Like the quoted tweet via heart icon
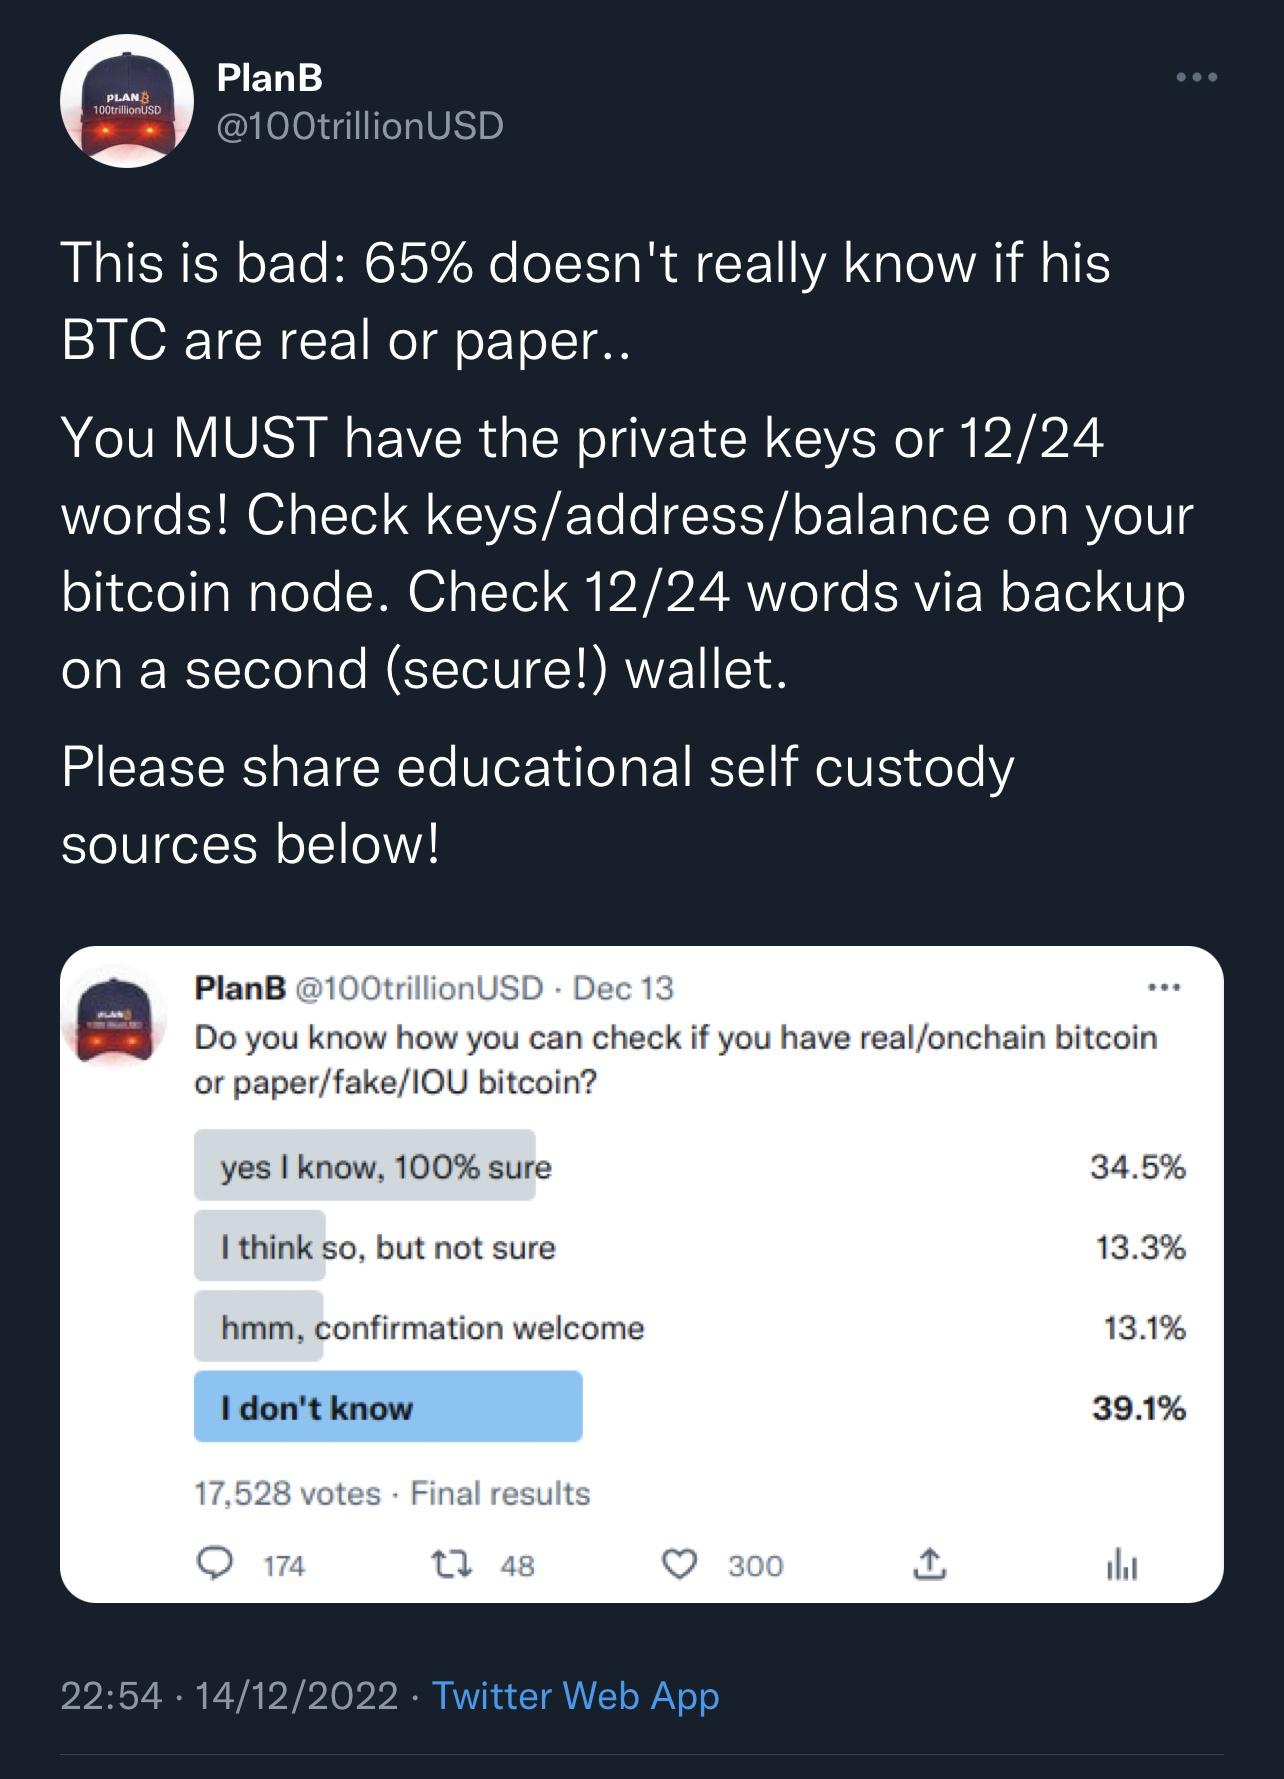Image resolution: width=1284 pixels, height=1779 pixels. pyautogui.click(x=680, y=1564)
